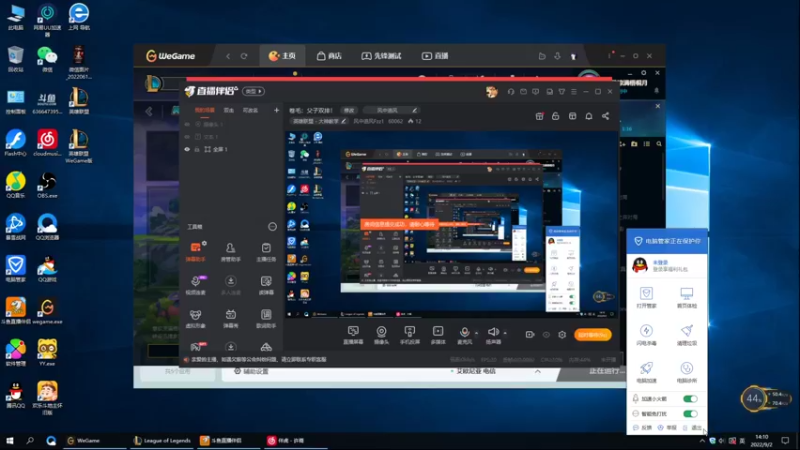Viewport: 800px width, 450px height.
Task: Open hamburger menu in streaming app title bar
Action: (574, 92)
